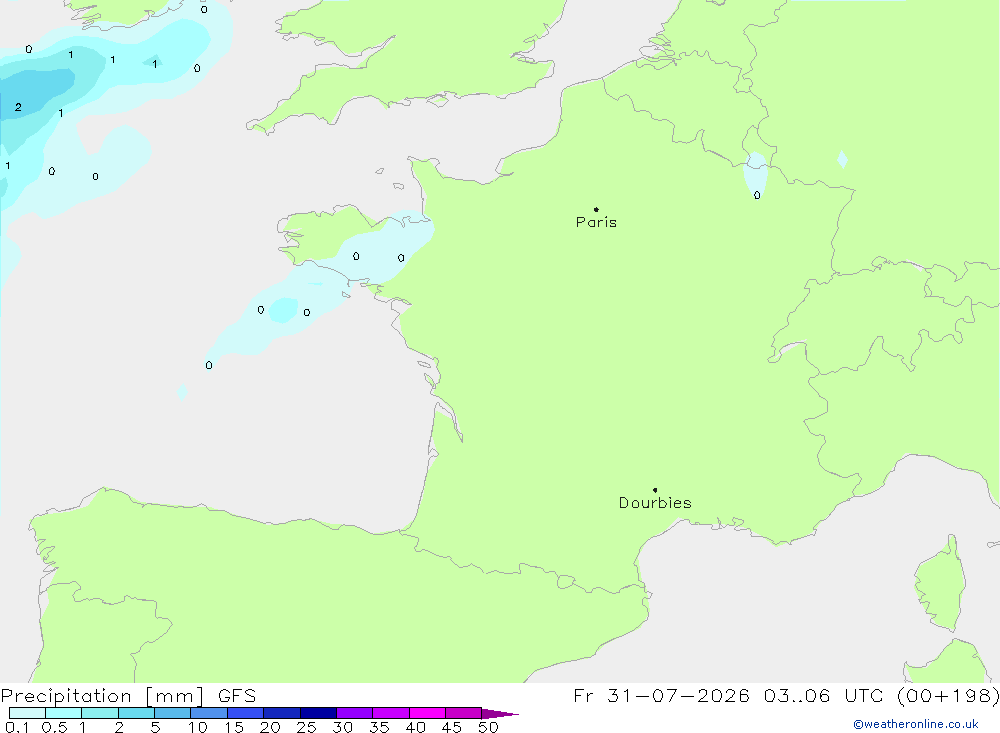1000x733 pixels.
Task: Select the Paris location dot marker
Action: coord(596,209)
